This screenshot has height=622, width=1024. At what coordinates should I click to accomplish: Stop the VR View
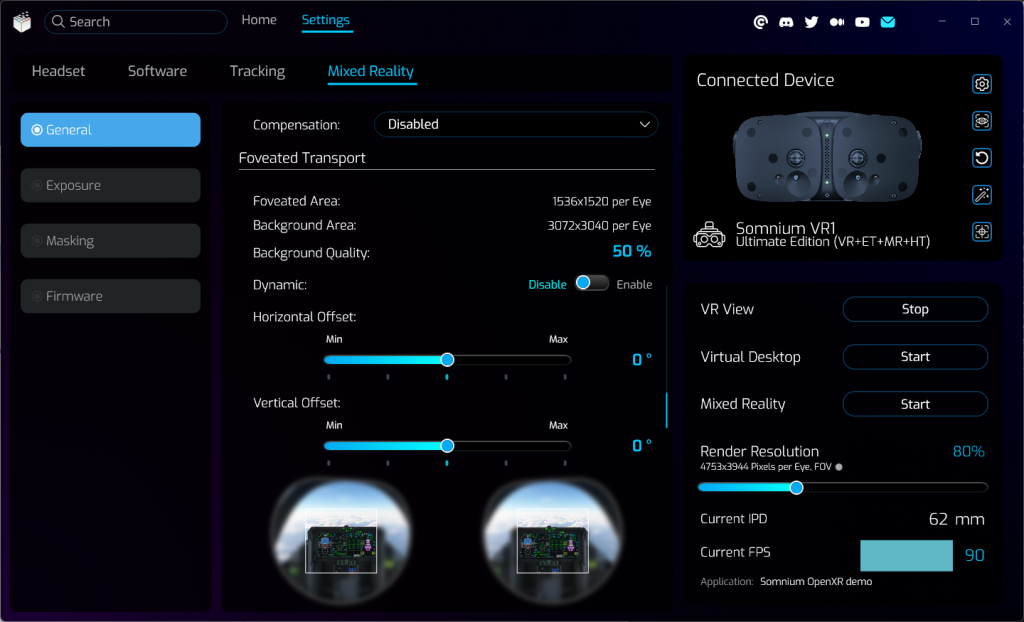point(915,309)
